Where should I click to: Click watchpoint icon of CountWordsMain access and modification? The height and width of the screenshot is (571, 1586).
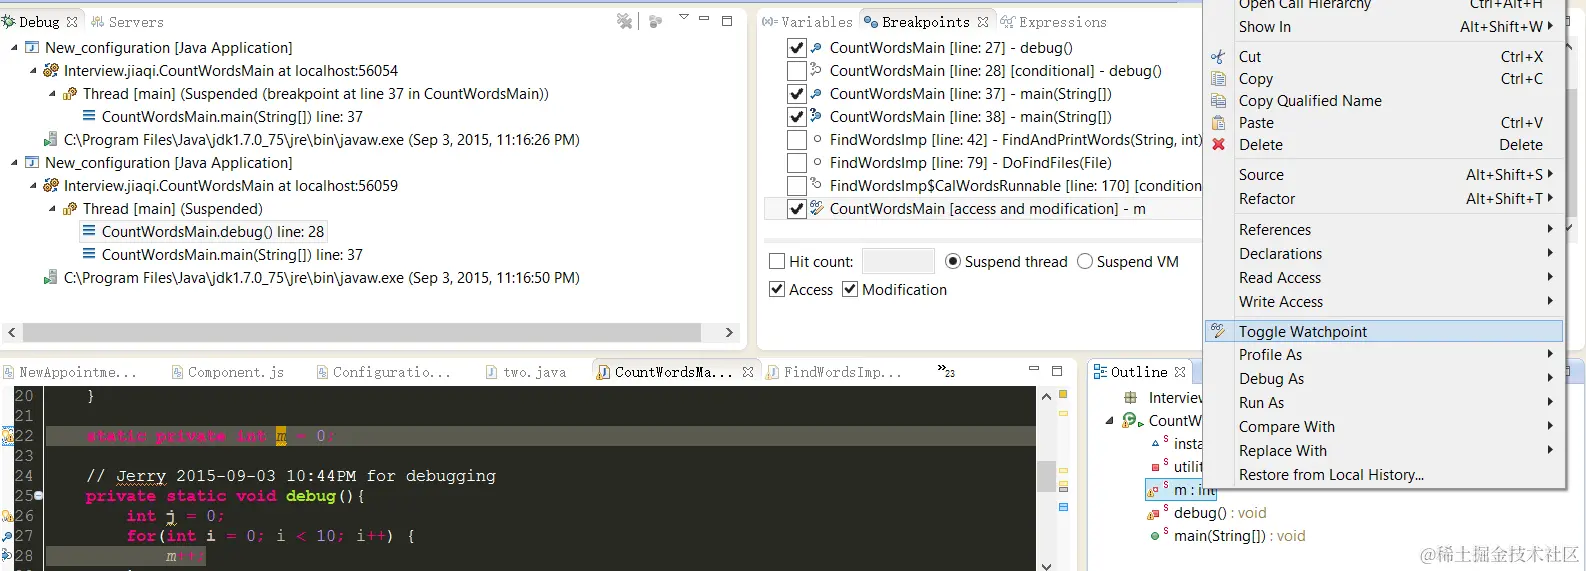[x=816, y=208]
